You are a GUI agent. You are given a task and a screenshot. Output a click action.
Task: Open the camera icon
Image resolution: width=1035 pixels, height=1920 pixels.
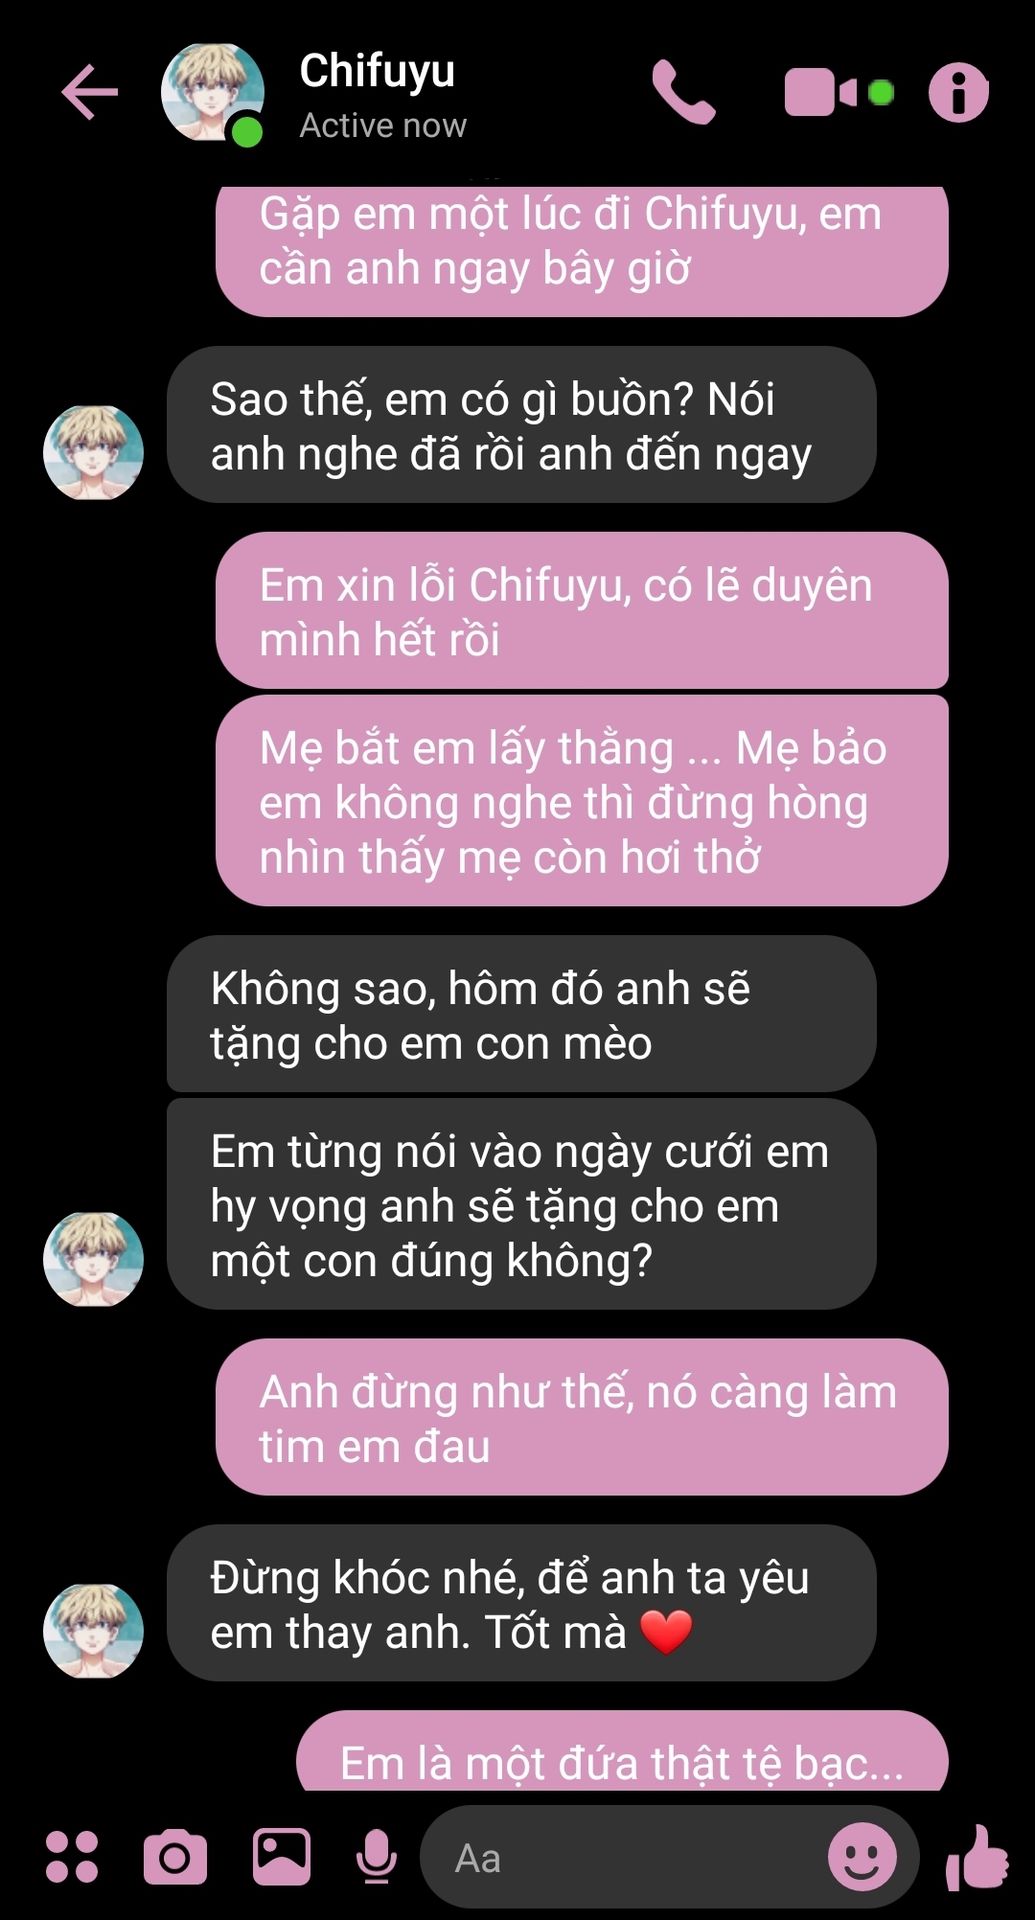175,1857
